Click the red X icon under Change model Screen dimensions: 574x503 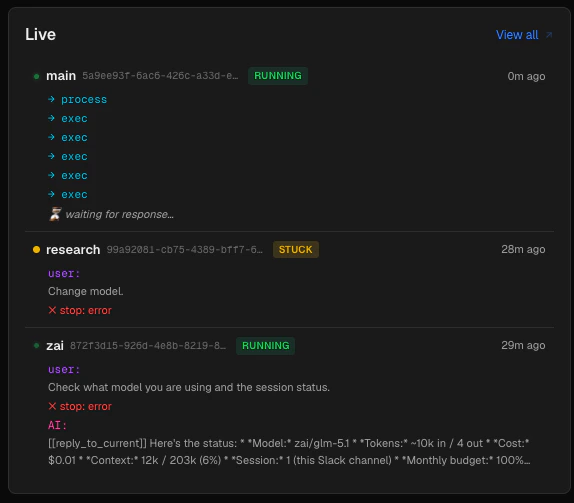point(52,310)
